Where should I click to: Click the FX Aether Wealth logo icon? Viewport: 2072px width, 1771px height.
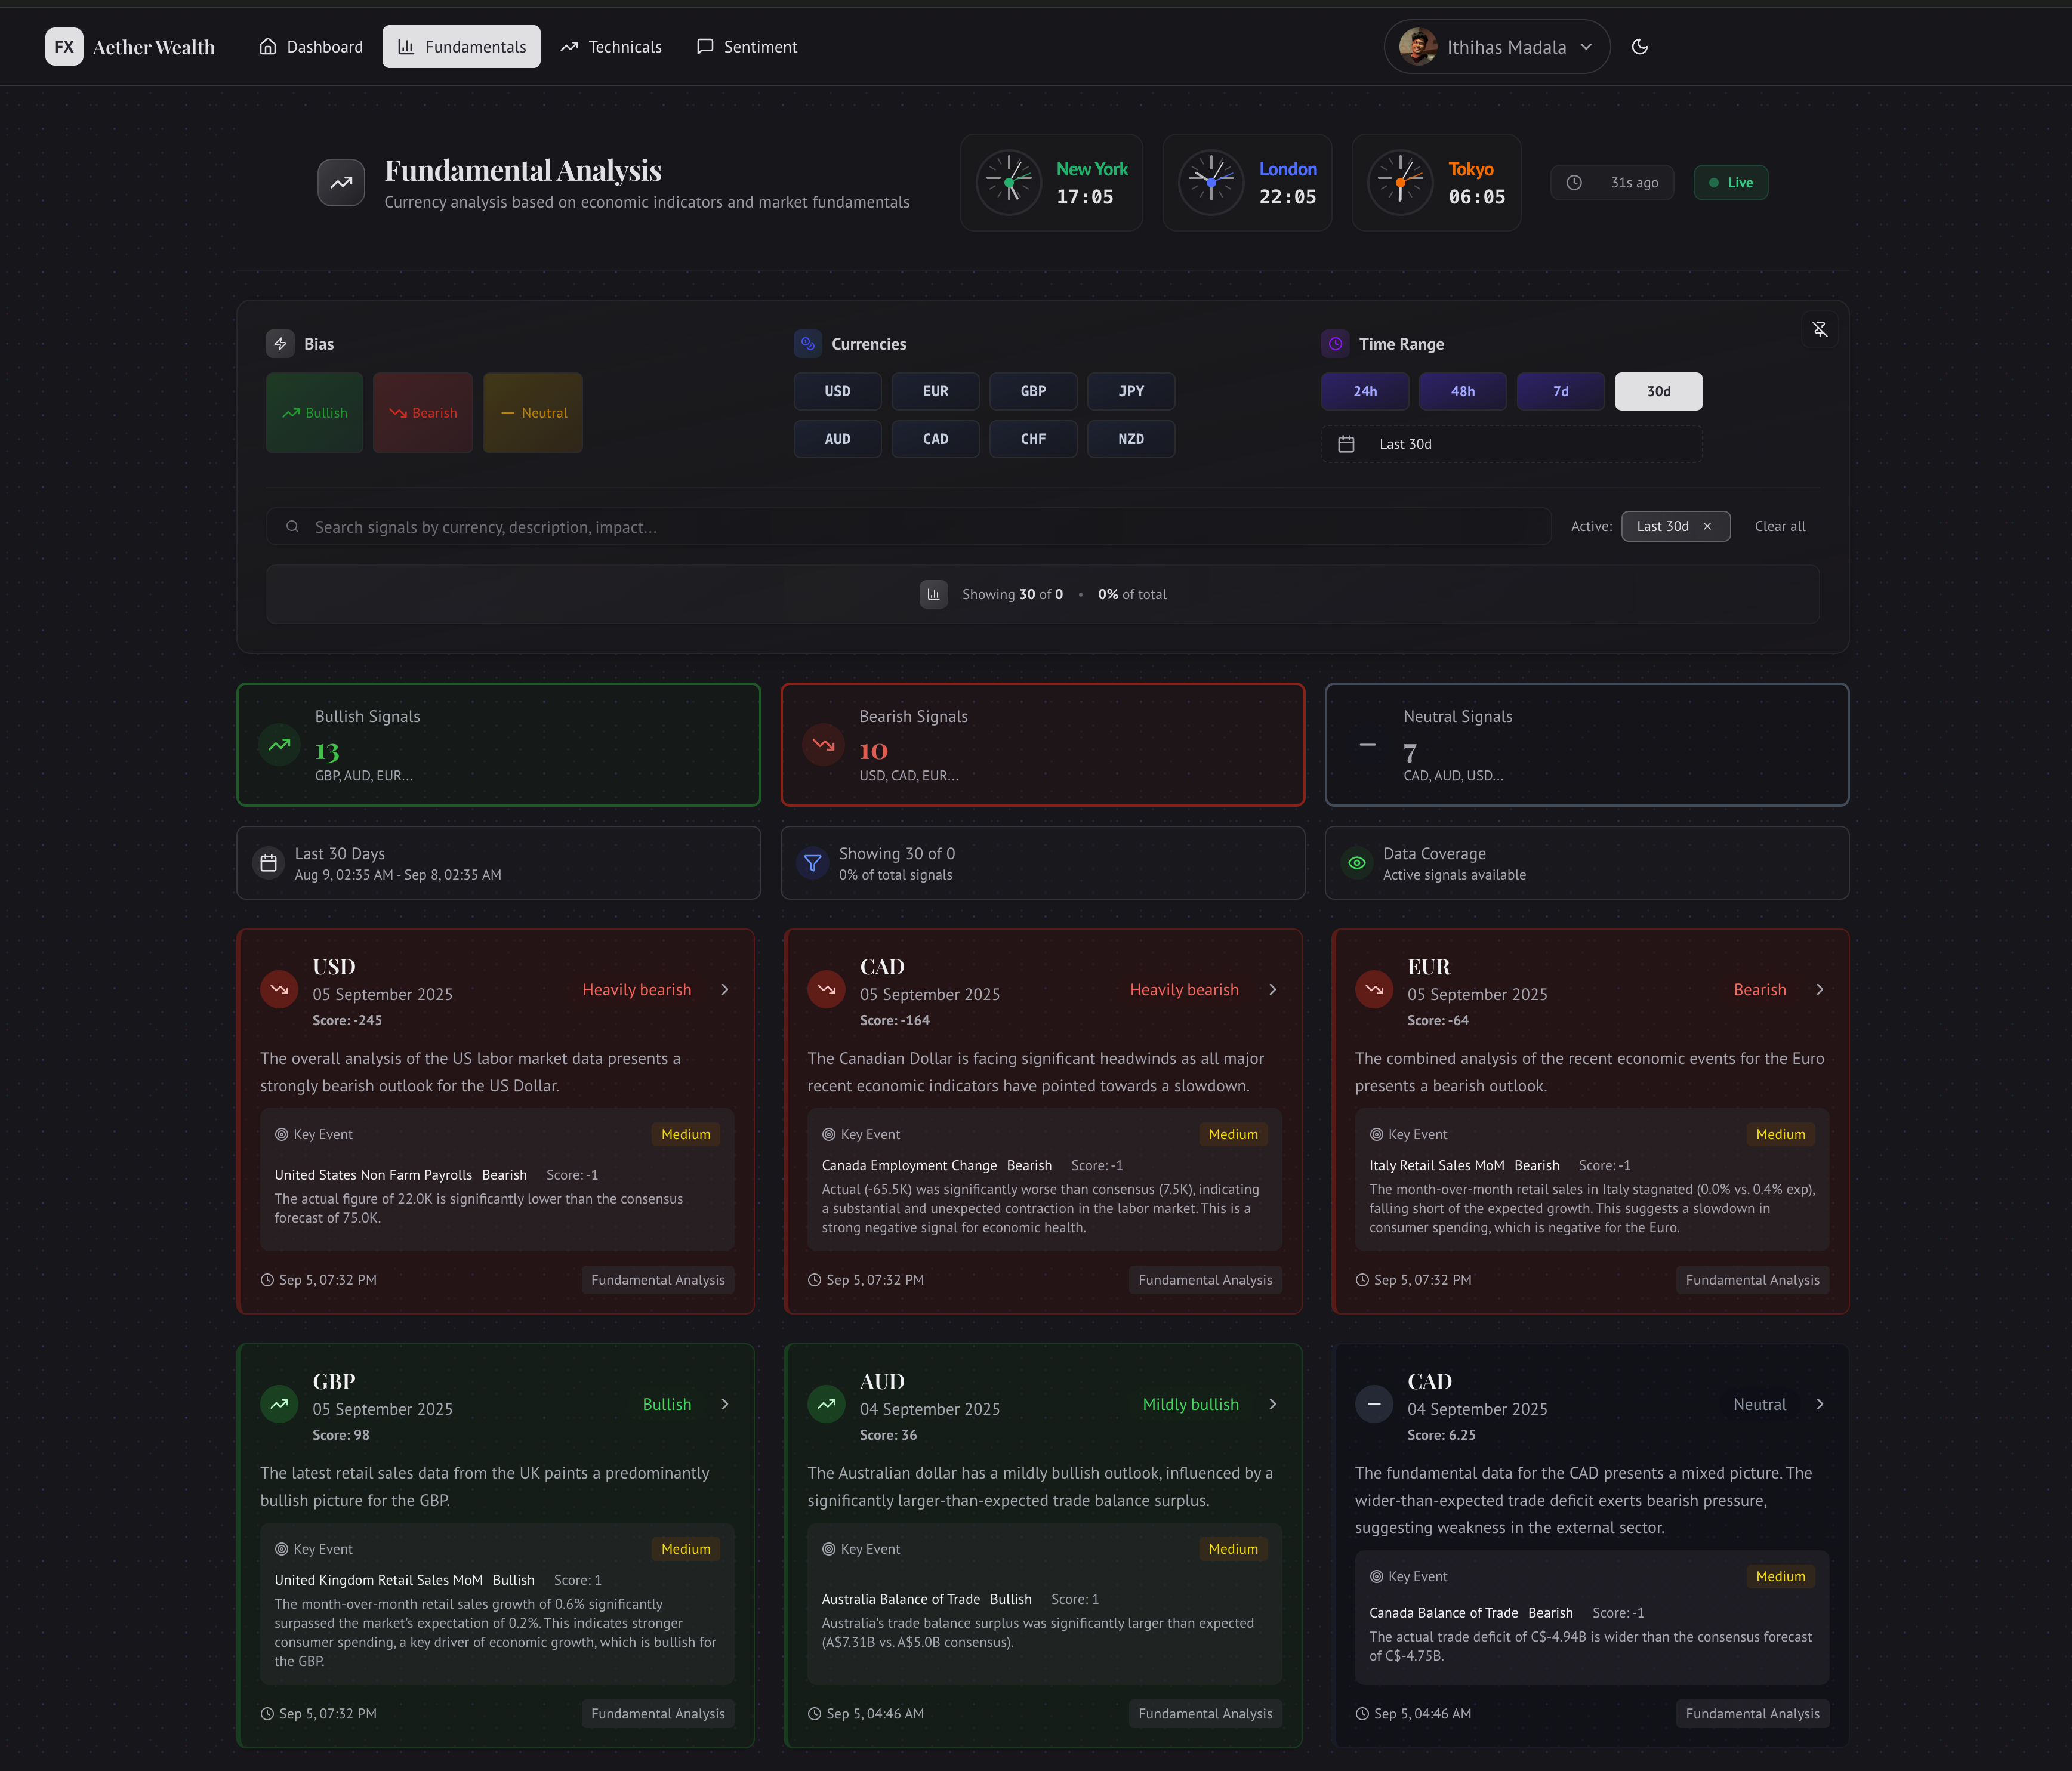64,46
